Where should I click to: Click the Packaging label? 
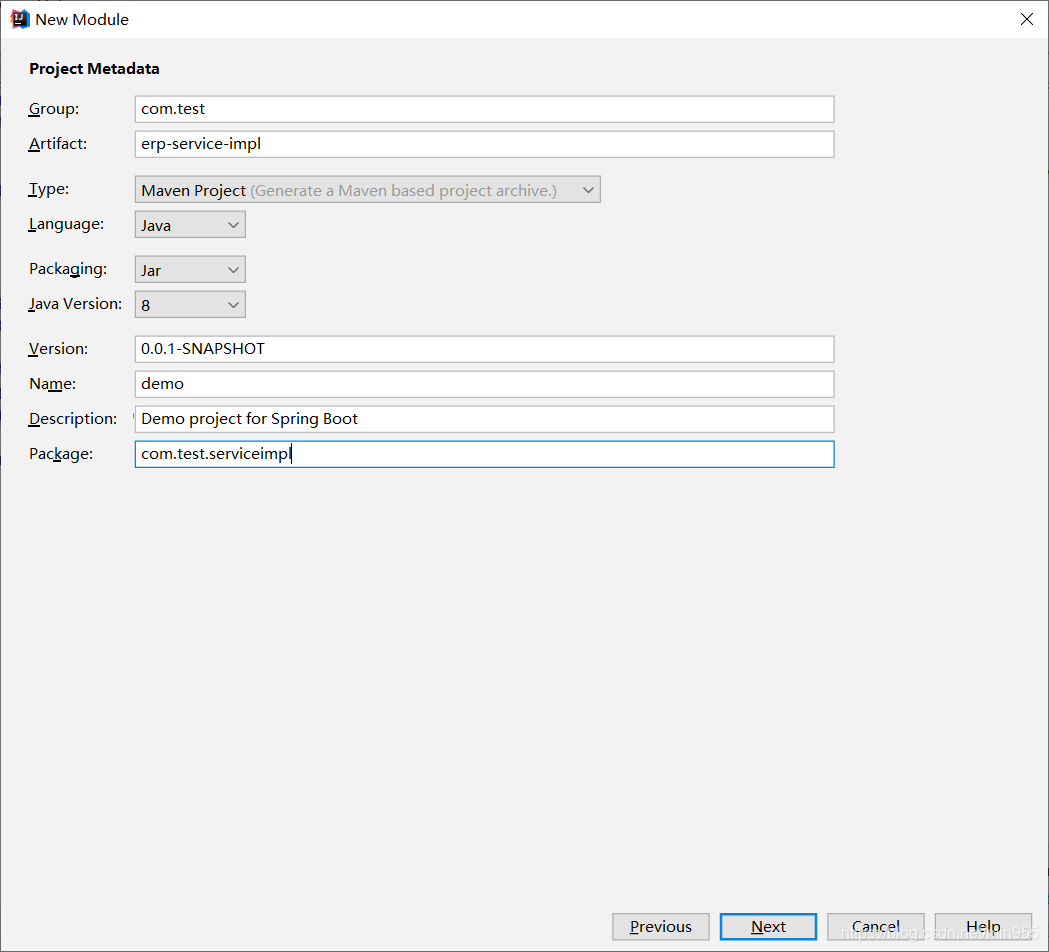[x=68, y=269]
